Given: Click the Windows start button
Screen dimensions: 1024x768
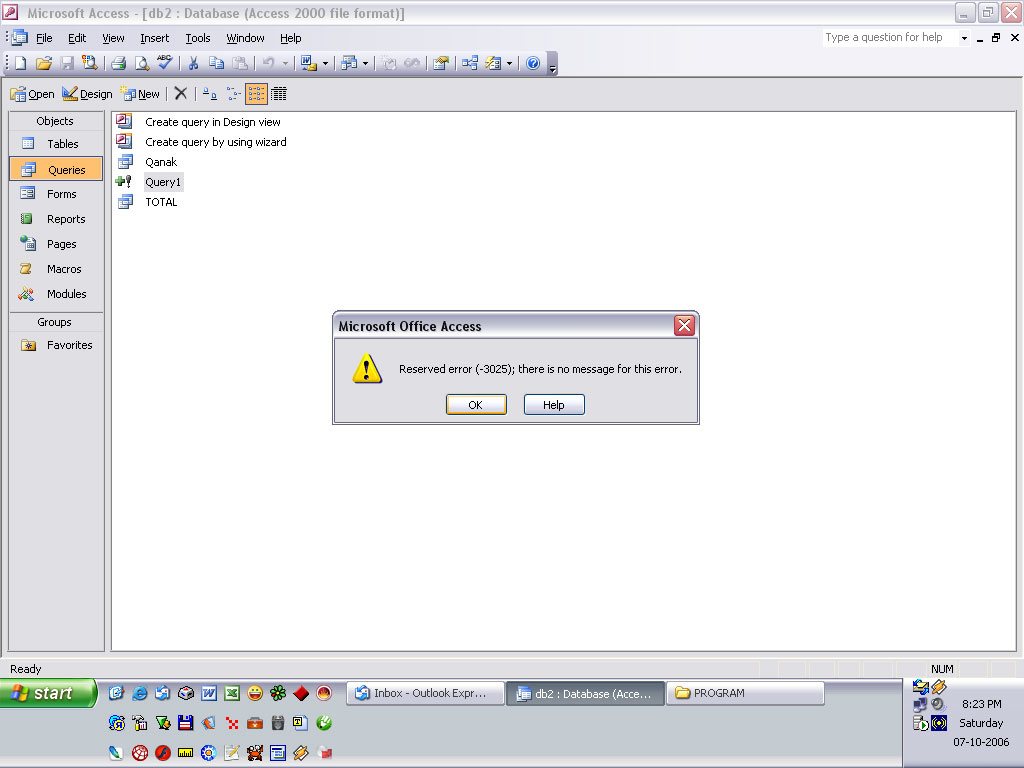Looking at the screenshot, I should [x=48, y=693].
